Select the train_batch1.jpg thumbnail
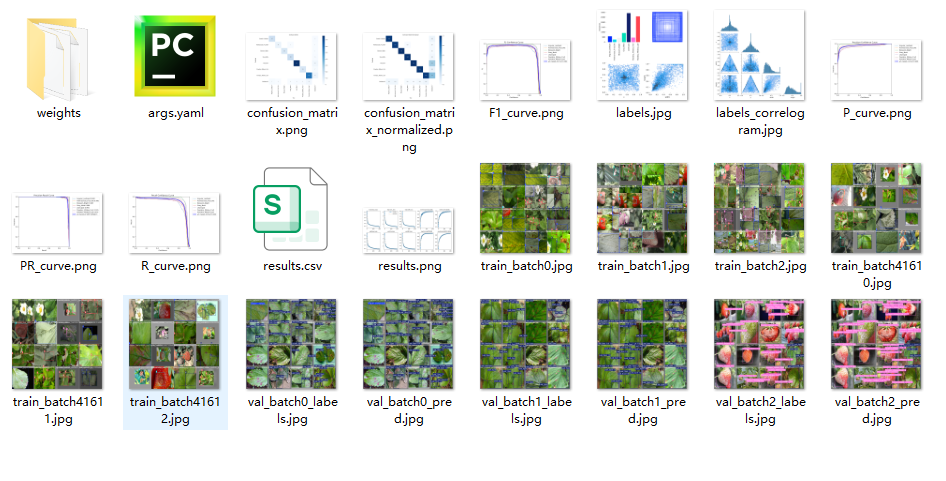 pyautogui.click(x=642, y=208)
